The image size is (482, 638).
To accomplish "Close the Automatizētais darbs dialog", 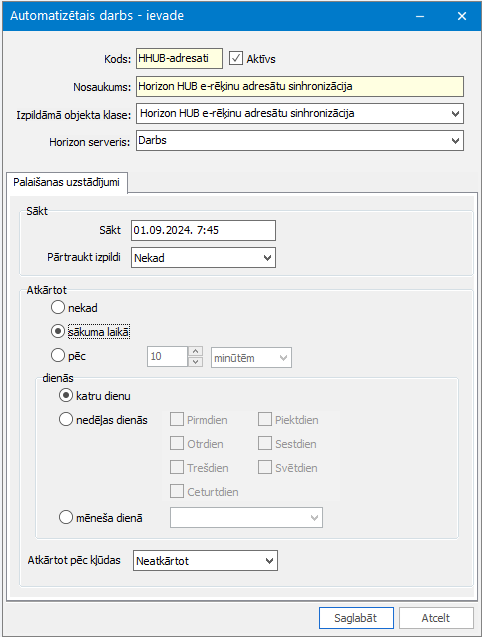I will pyautogui.click(x=462, y=16).
